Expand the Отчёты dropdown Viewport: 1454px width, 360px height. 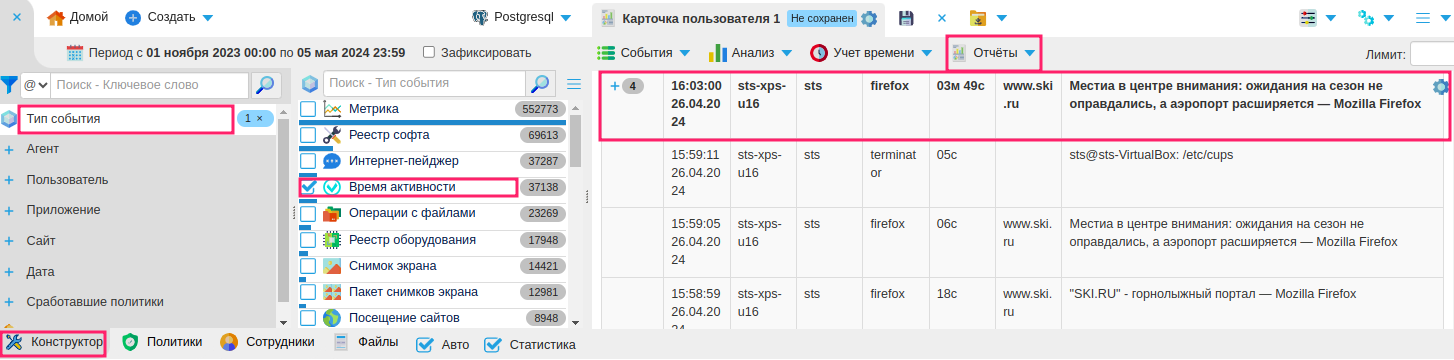click(992, 52)
